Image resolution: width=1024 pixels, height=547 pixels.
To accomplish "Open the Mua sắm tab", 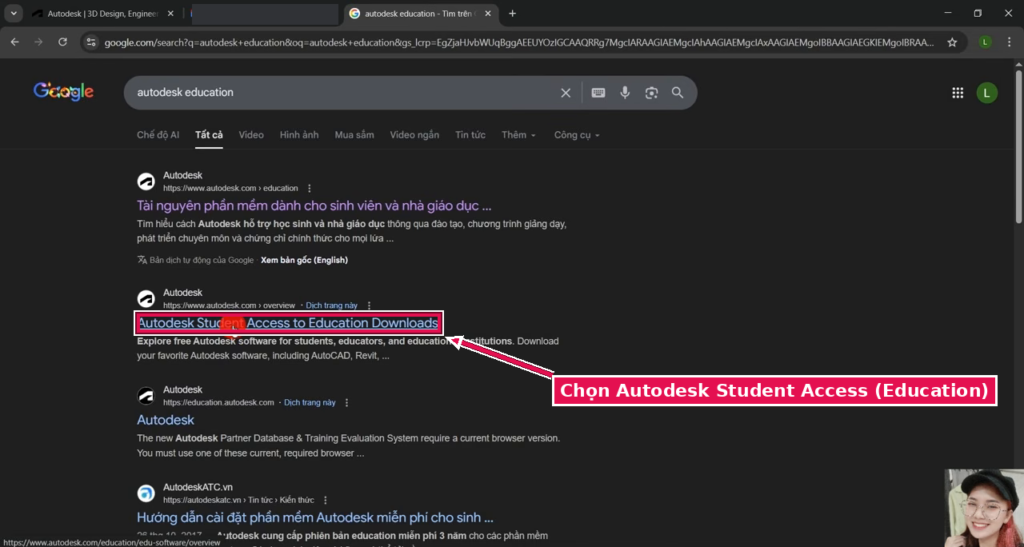I will point(354,134).
